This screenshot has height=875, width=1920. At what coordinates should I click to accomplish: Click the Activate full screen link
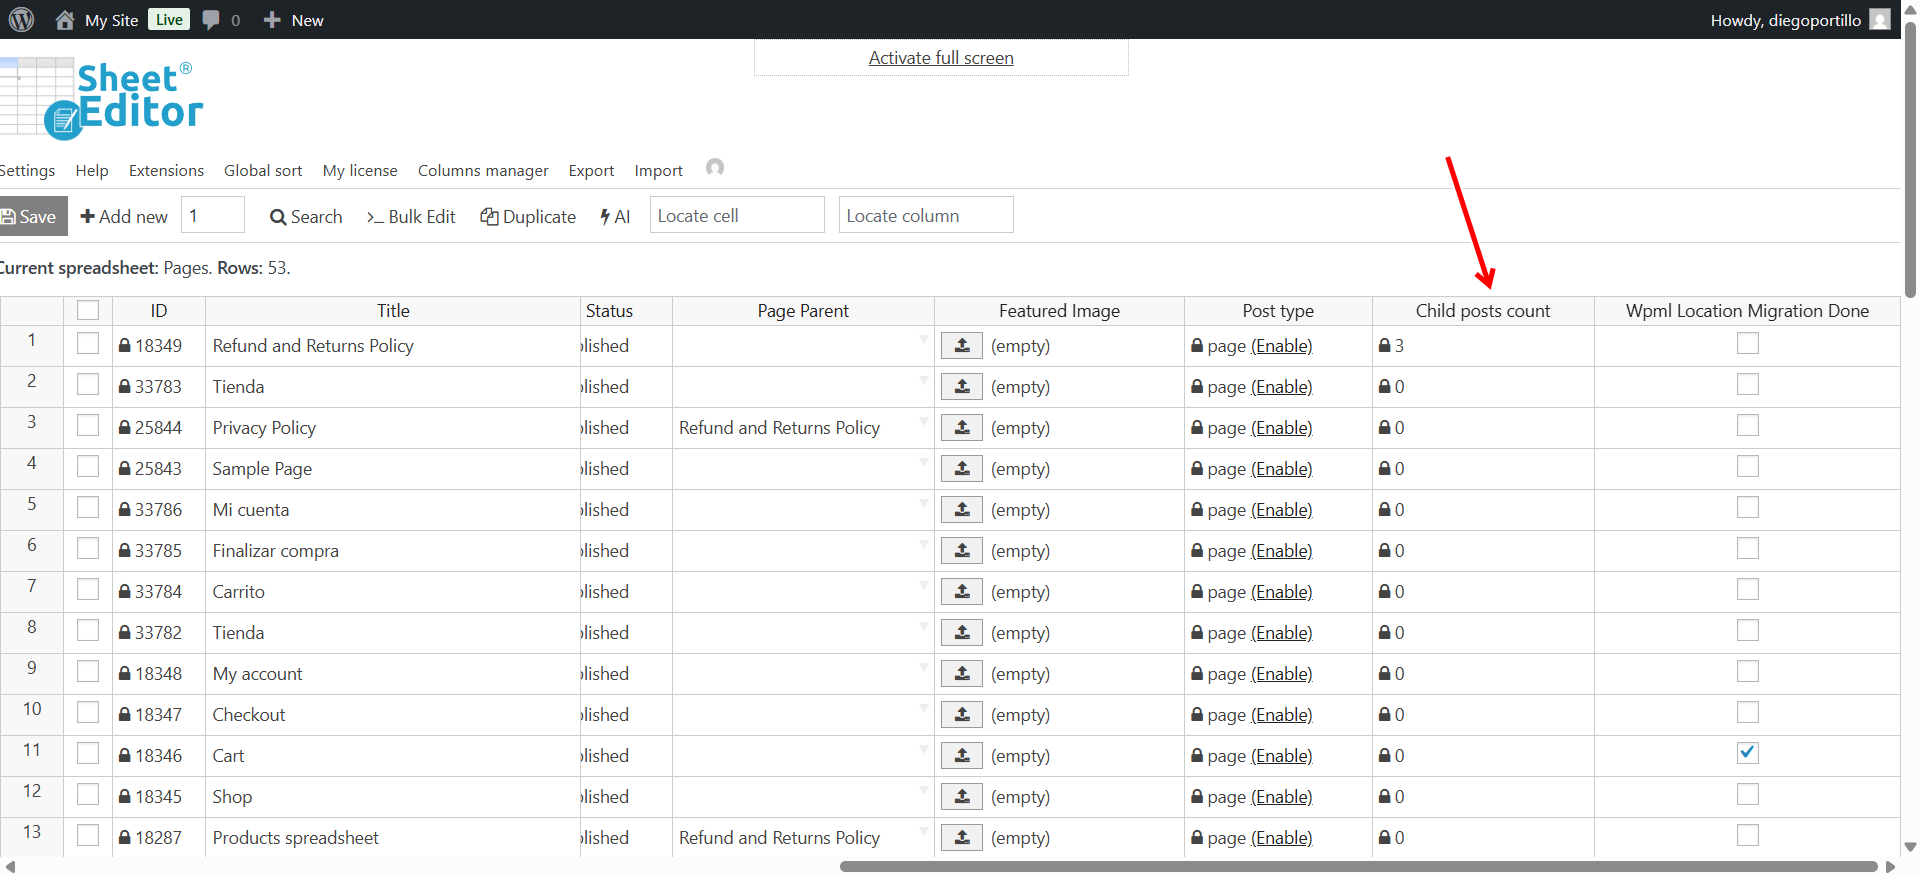coord(941,58)
